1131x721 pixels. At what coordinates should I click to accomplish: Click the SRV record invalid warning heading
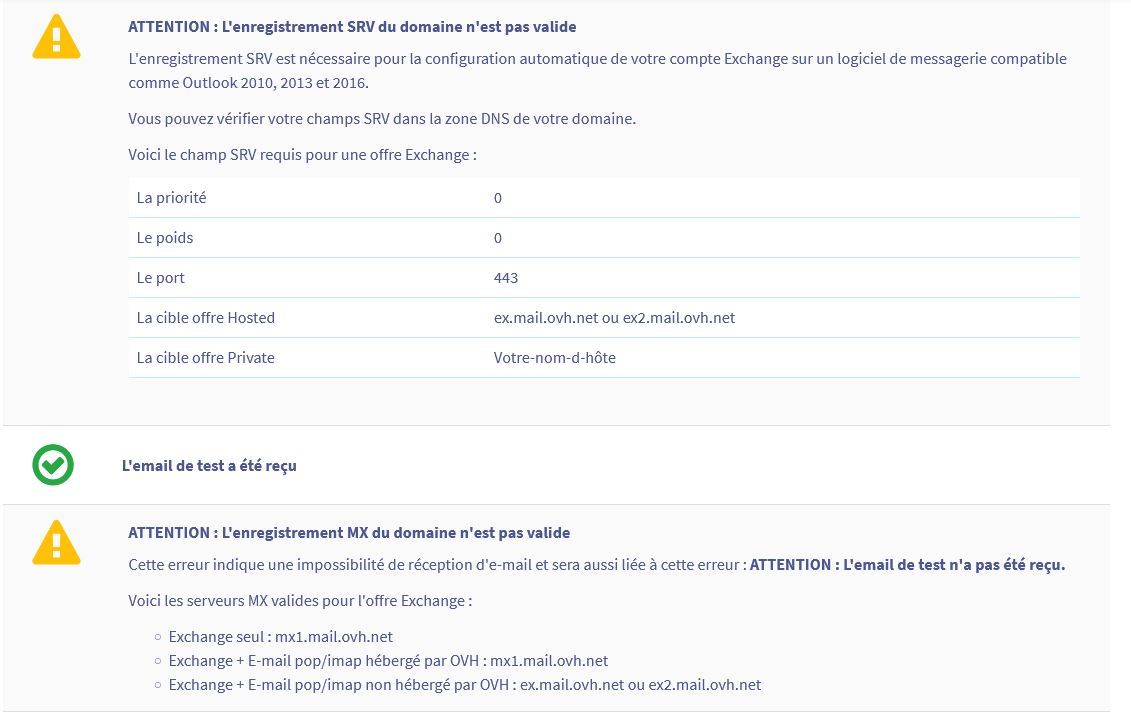[352, 27]
